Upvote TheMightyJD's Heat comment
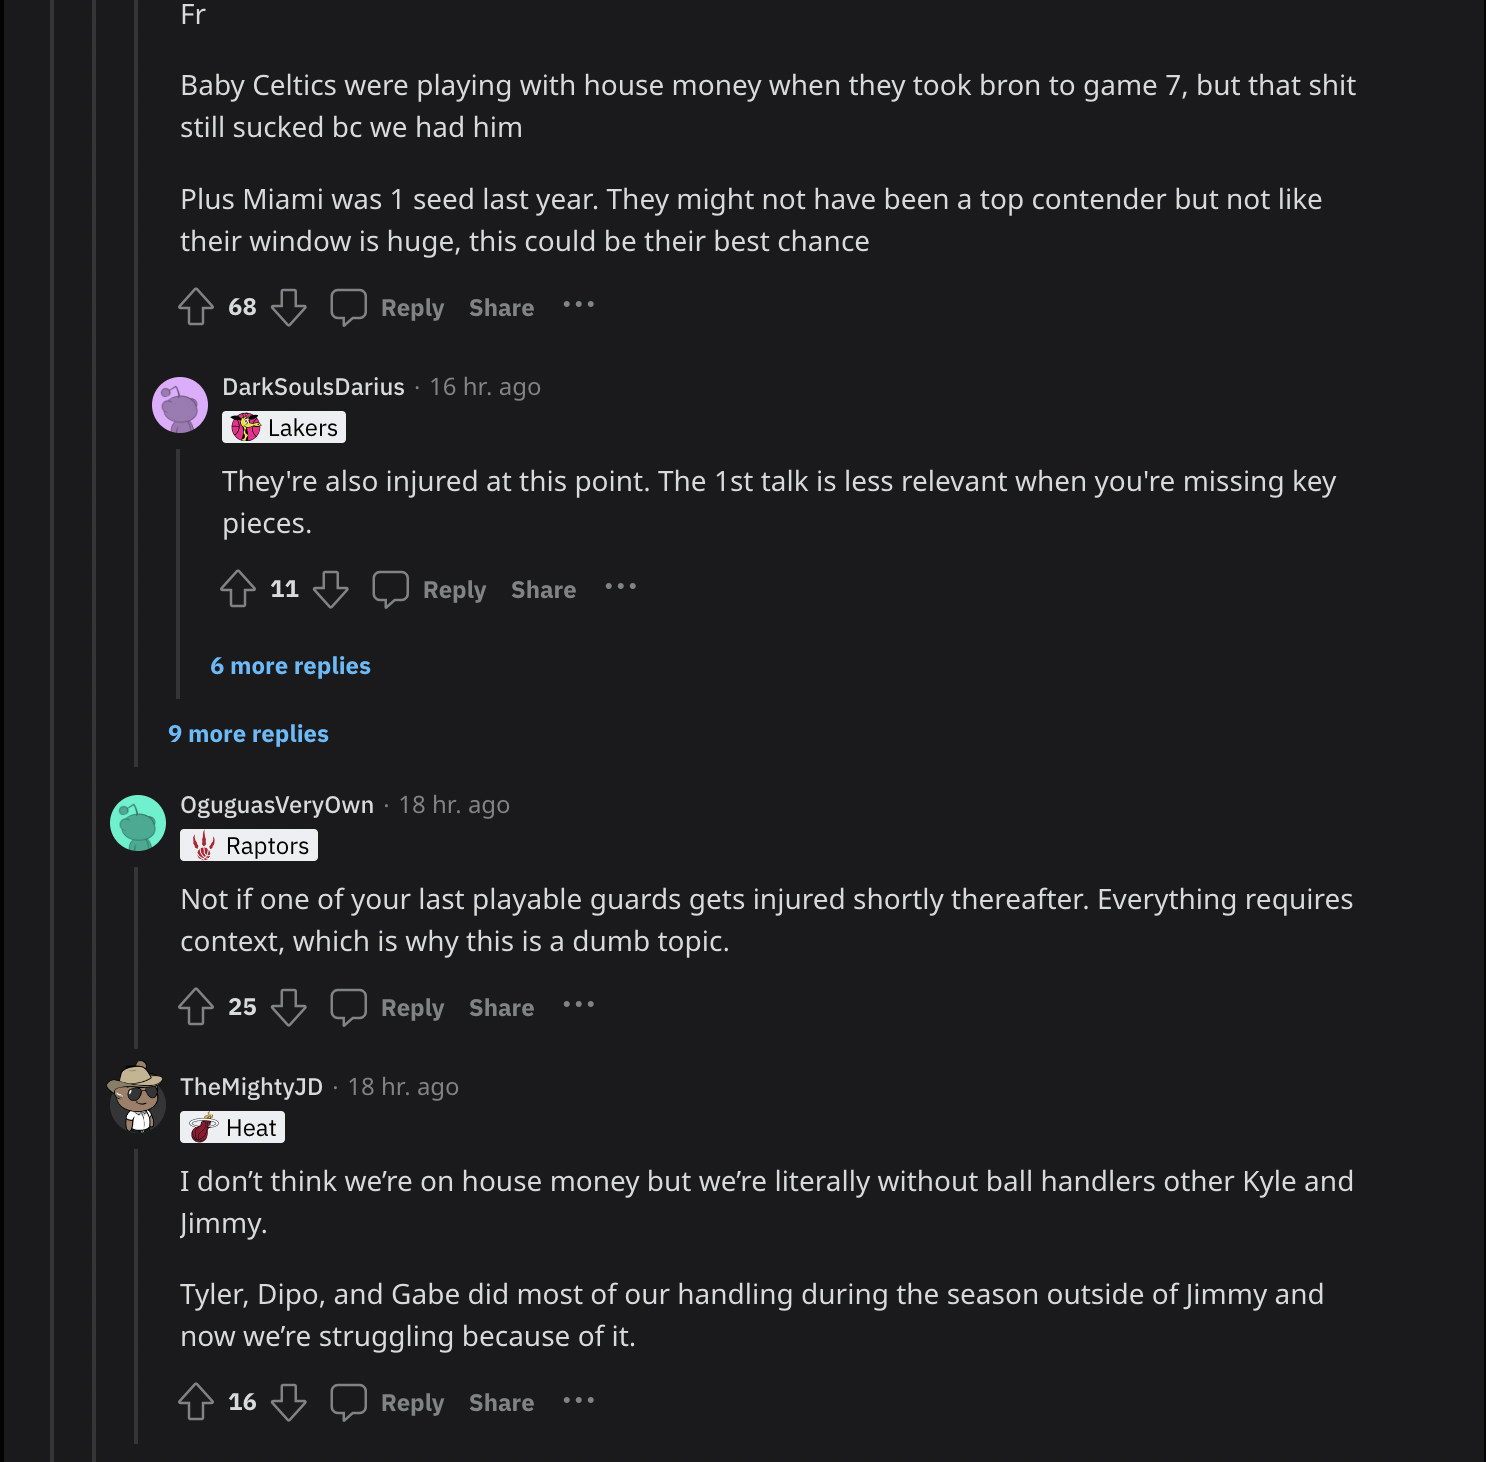Image resolution: width=1486 pixels, height=1462 pixels. pos(196,1402)
